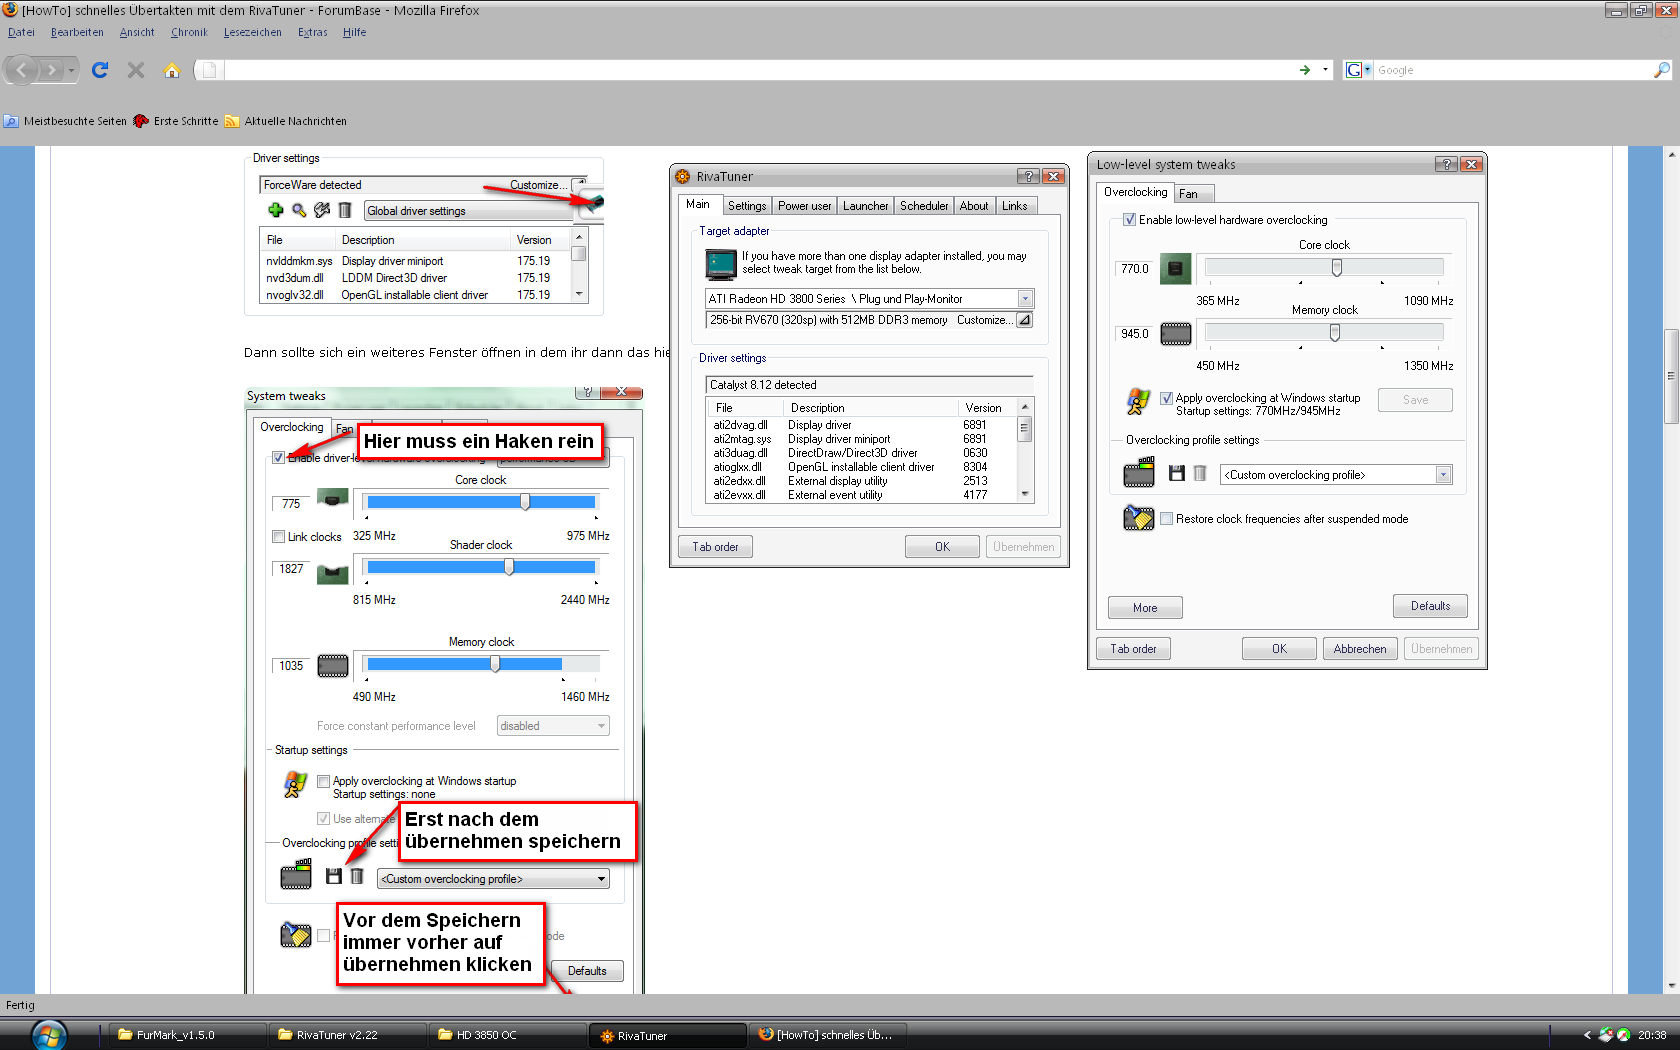Click the Memory clock chip icon in Low-level tweaks
1680x1050 pixels.
1175,334
